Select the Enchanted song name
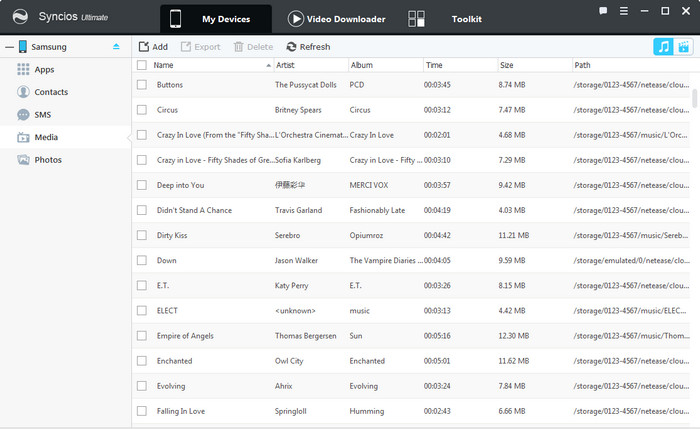700x429 pixels. click(x=175, y=361)
